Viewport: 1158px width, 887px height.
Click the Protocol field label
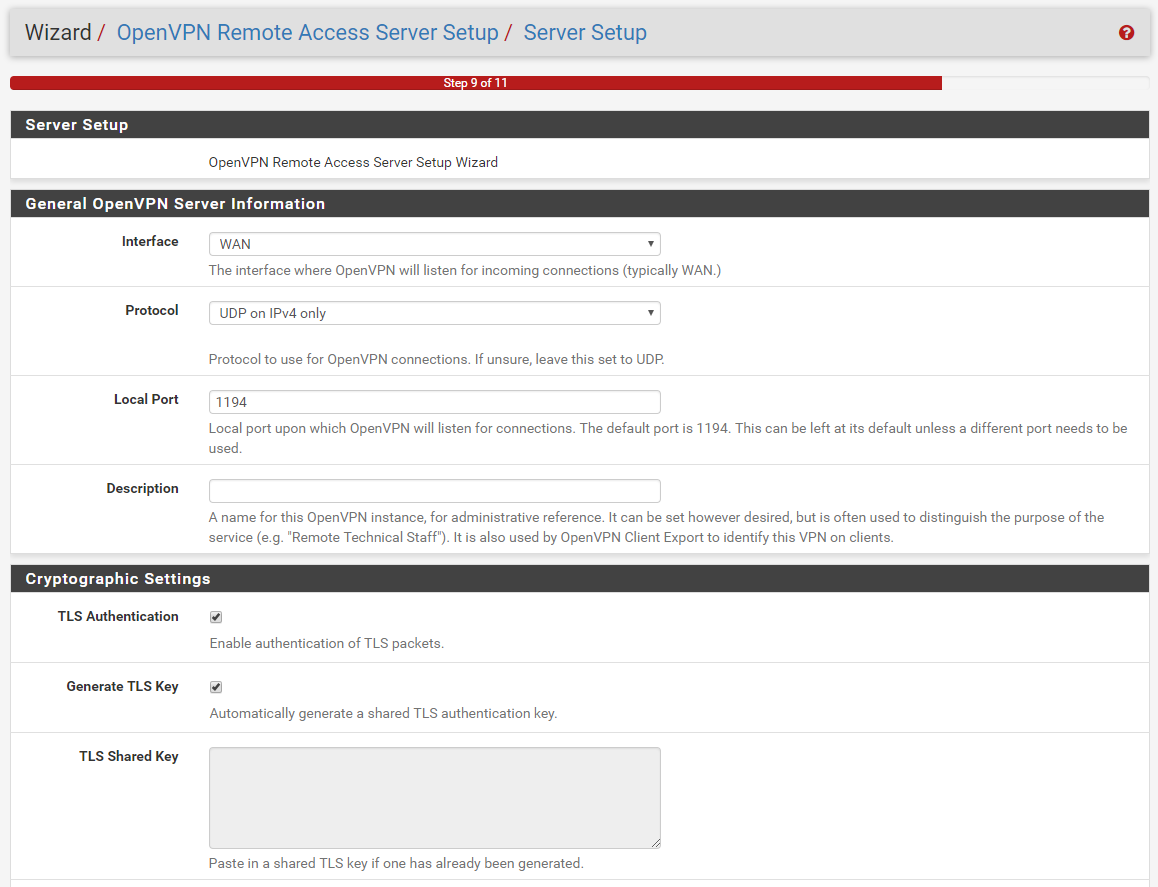(151, 310)
